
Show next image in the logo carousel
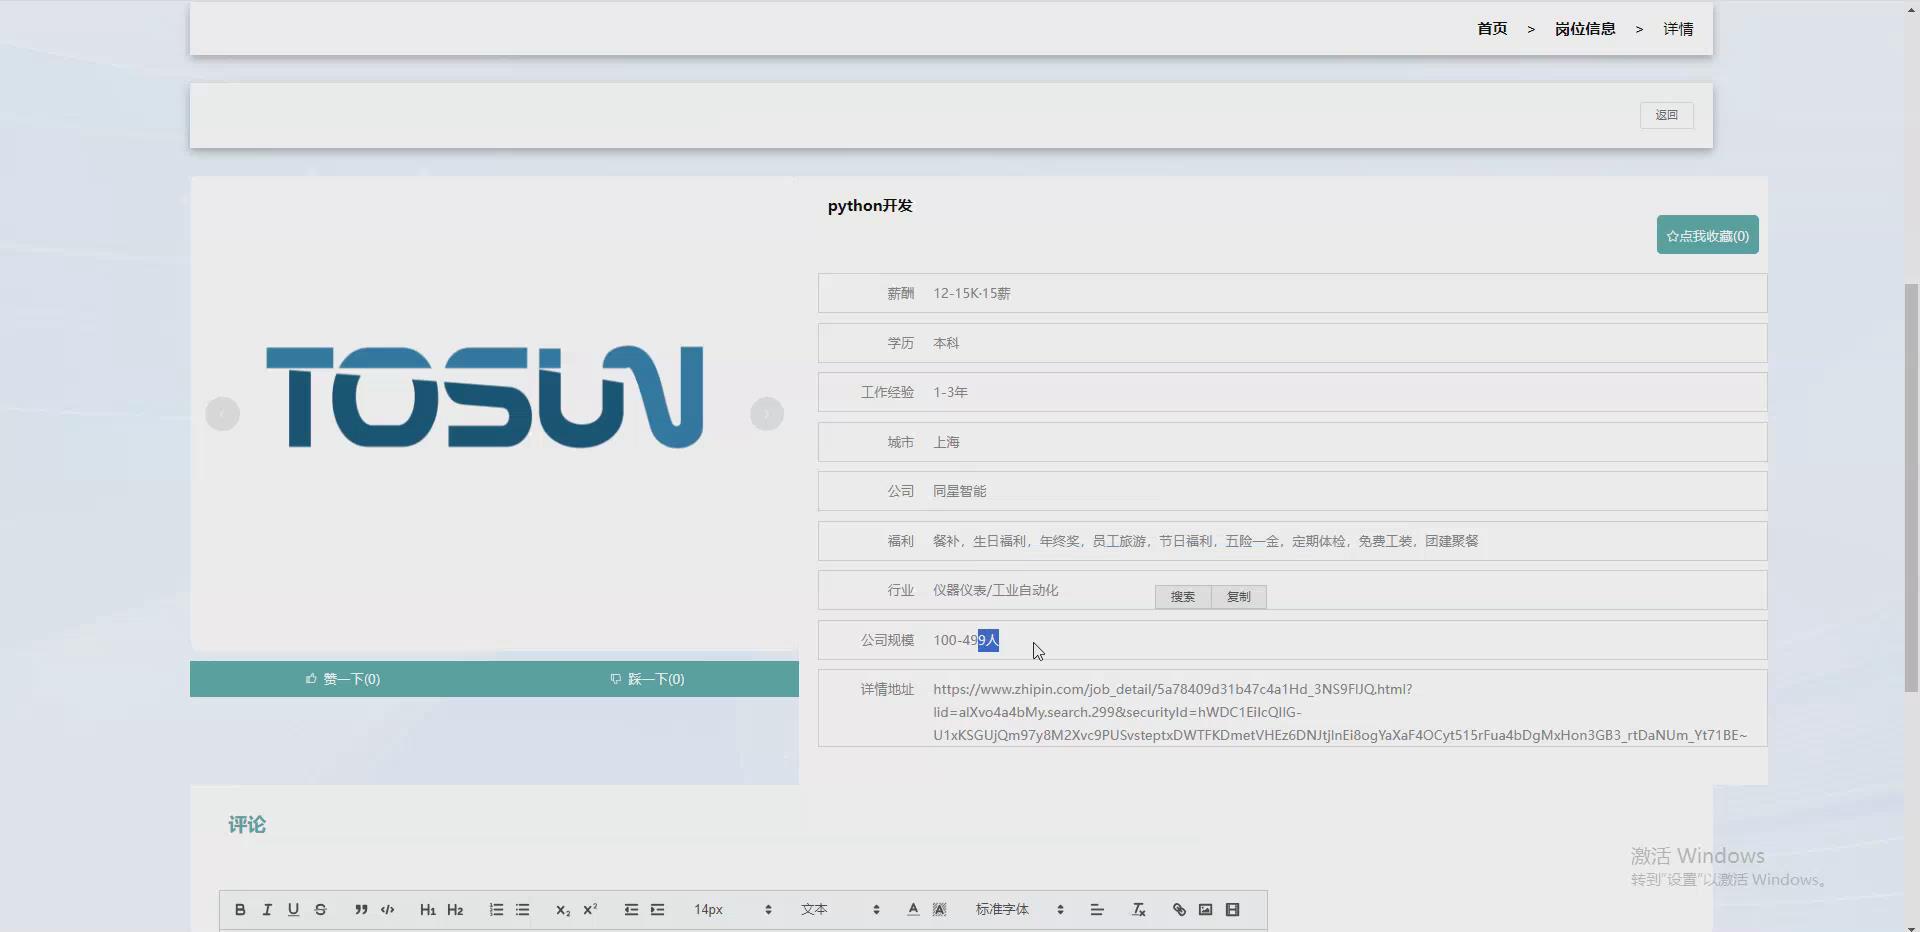[767, 414]
